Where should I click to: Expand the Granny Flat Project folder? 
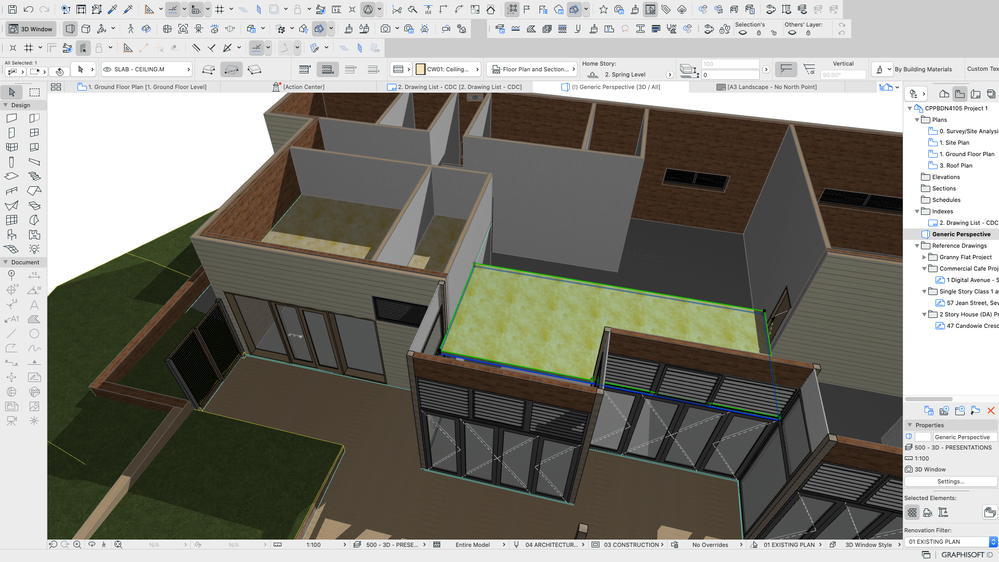924,257
